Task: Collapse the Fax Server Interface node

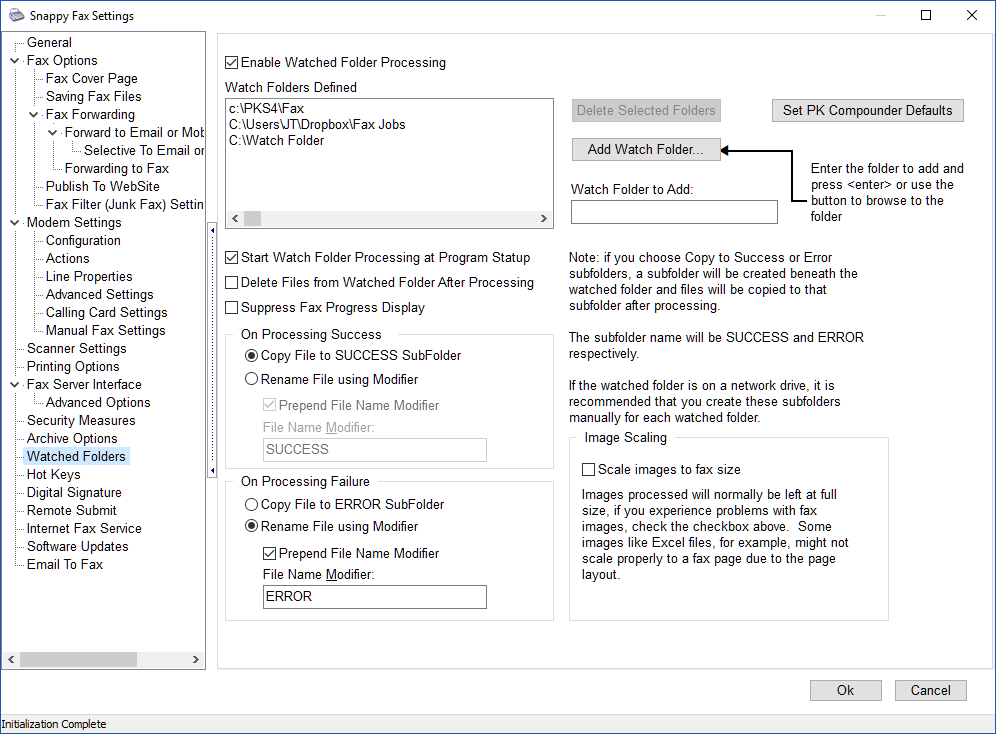Action: point(14,385)
